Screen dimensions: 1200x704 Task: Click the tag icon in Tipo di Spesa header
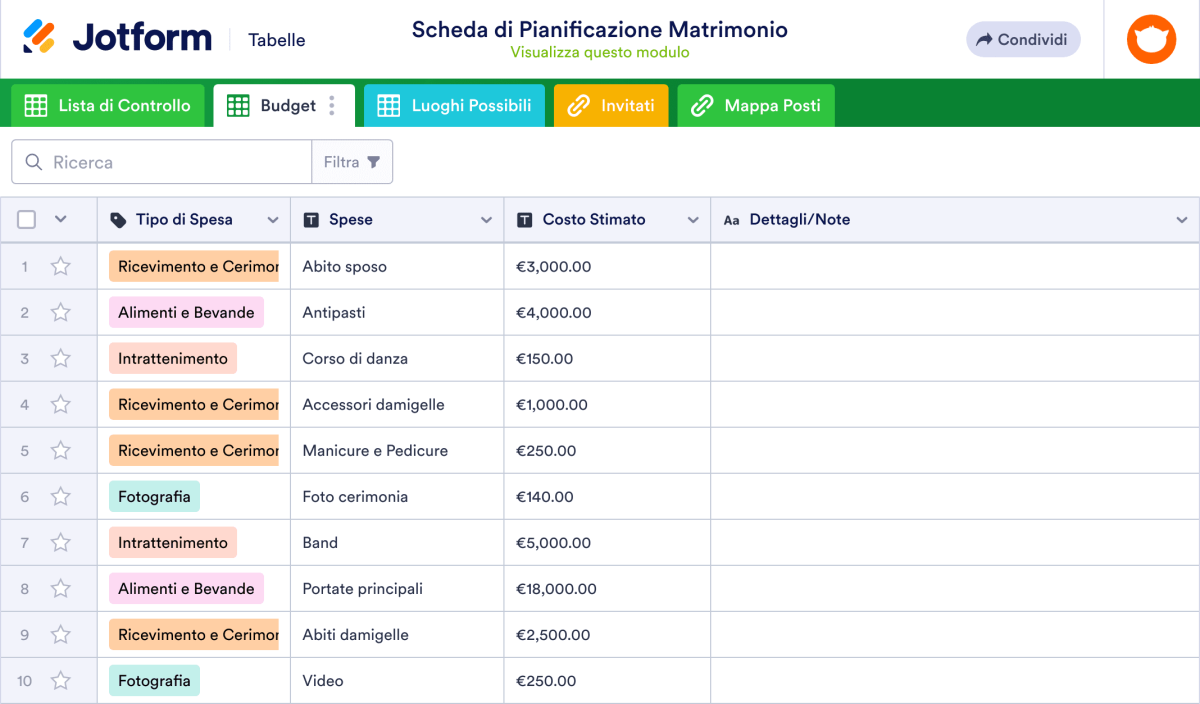point(118,220)
